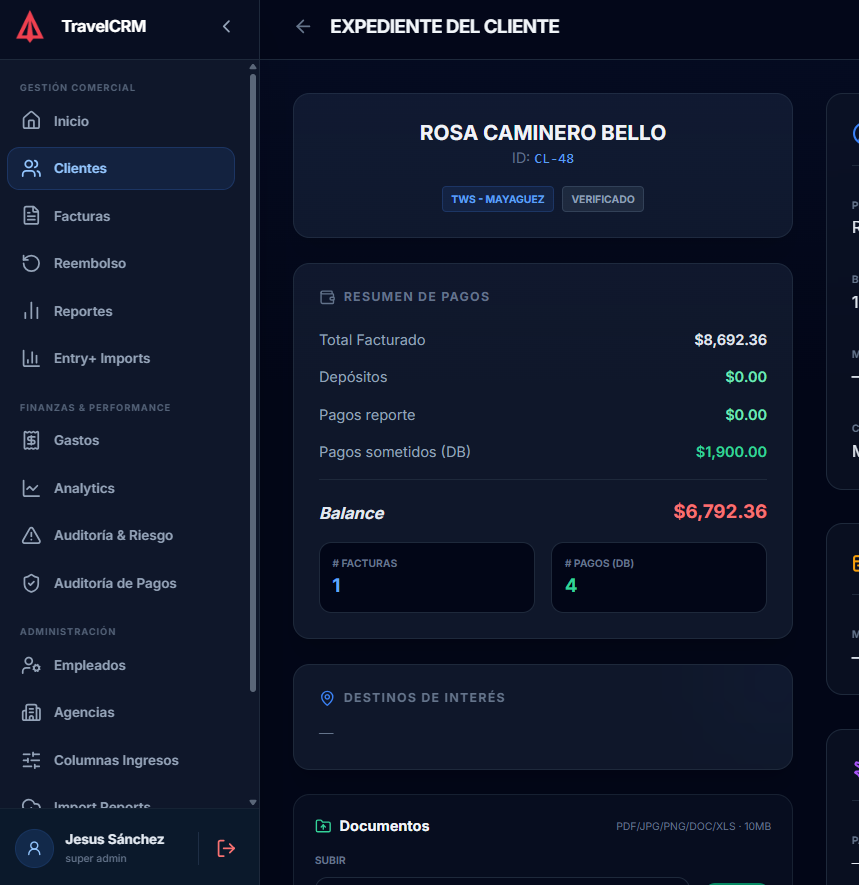Screen dimensions: 859x885
Task: Open the Agencias building icon
Action: 31,712
